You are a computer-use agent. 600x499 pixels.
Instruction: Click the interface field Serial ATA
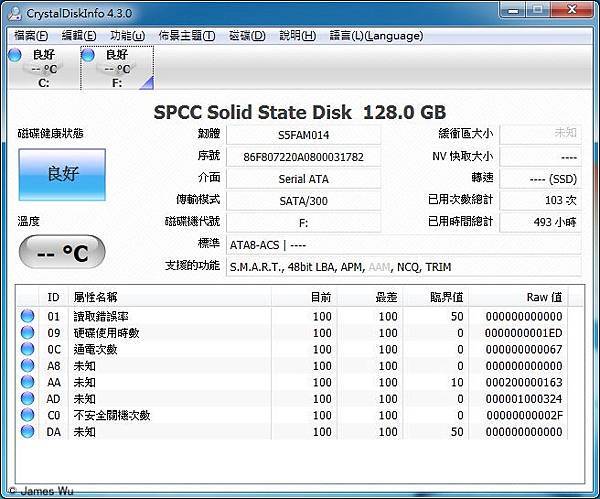303,179
